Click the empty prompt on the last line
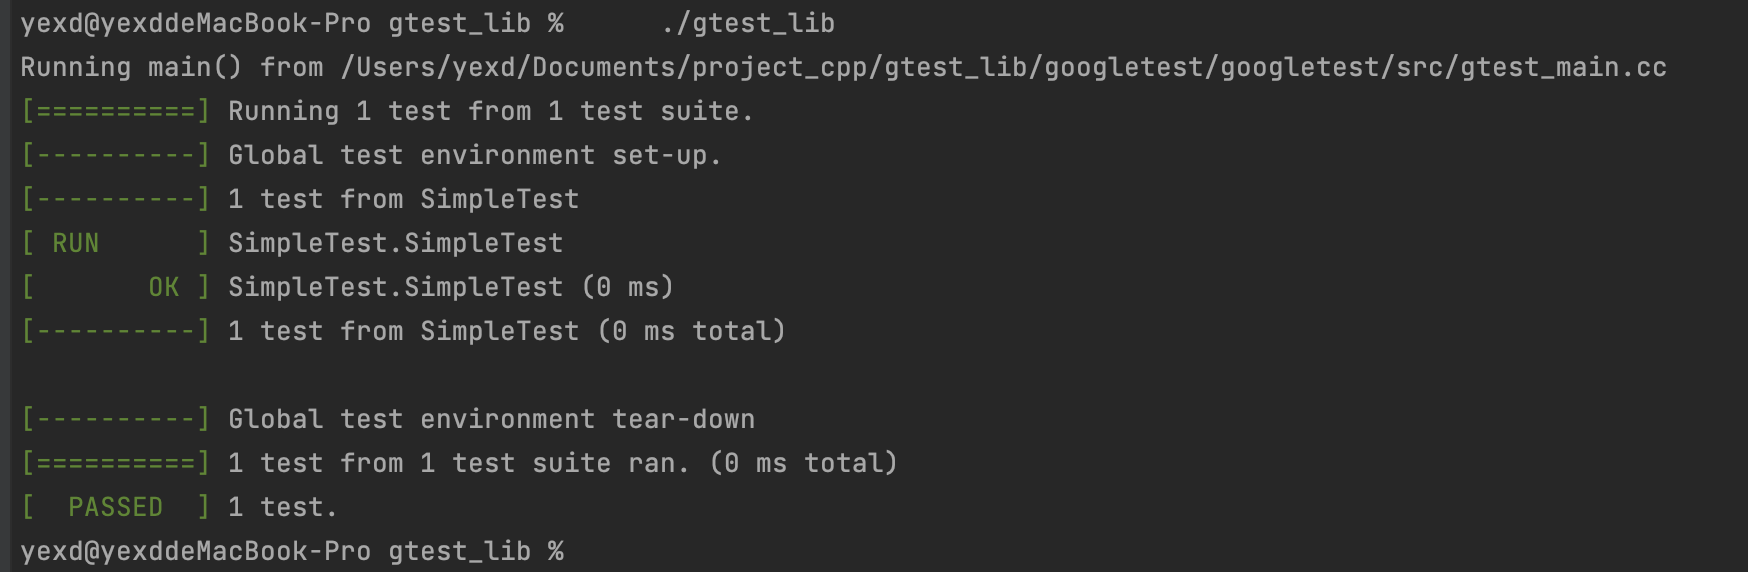 [x=292, y=551]
